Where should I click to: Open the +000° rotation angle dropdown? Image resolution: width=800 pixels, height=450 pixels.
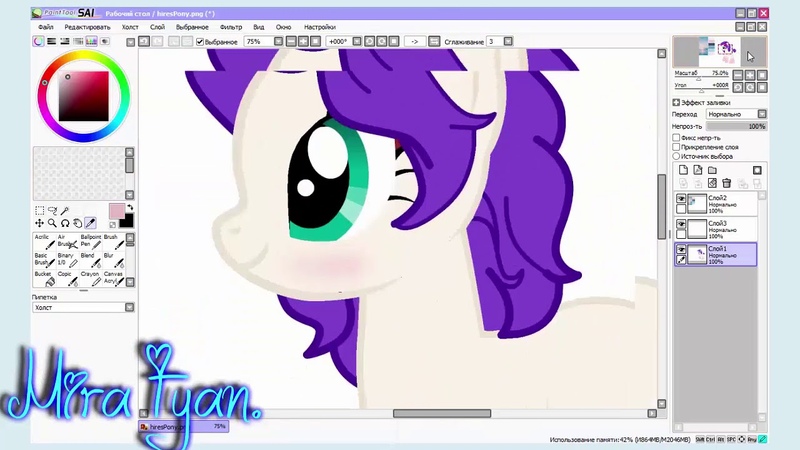pyautogui.click(x=357, y=41)
